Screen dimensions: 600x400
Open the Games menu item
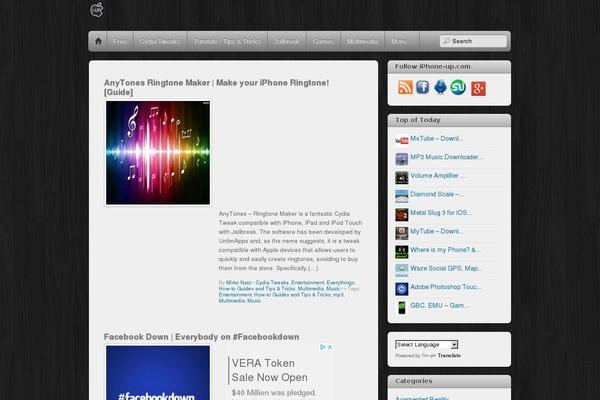coord(323,41)
